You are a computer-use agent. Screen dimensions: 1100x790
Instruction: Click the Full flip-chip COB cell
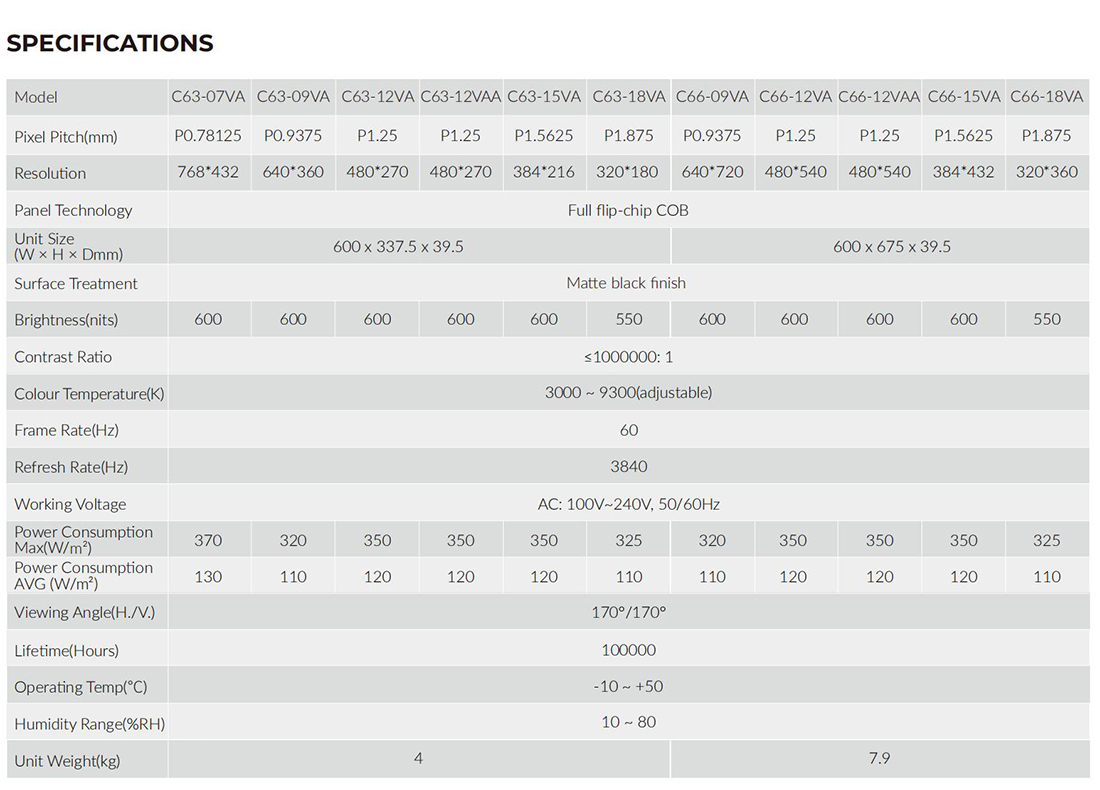click(629, 210)
